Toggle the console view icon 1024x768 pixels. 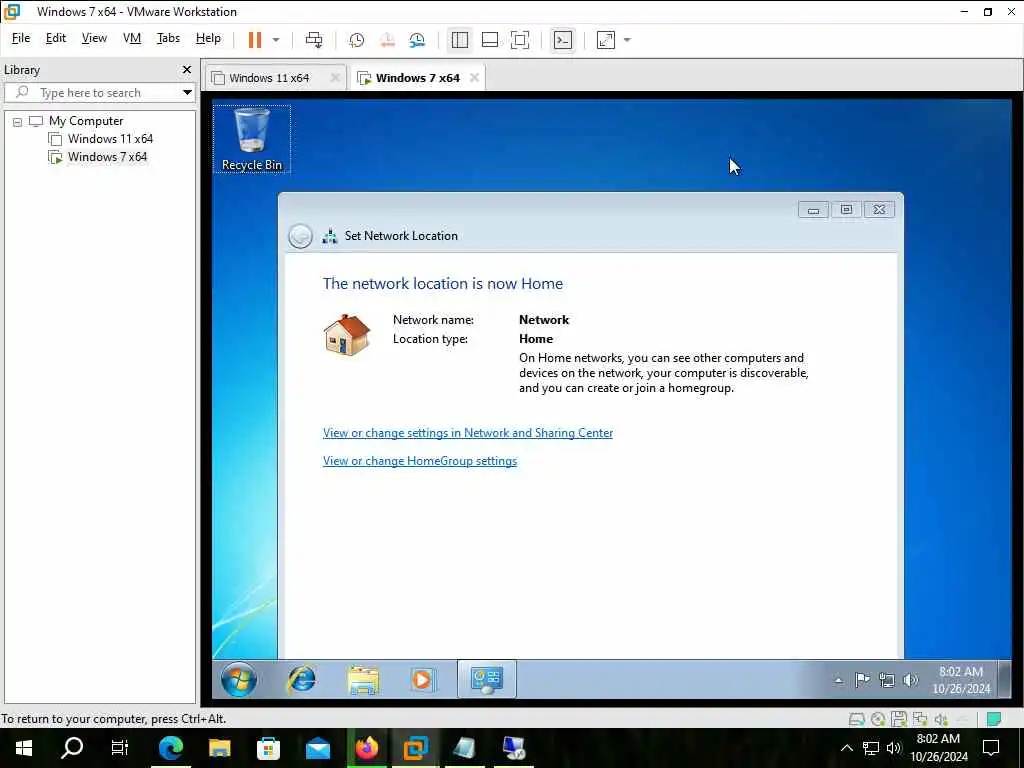563,40
